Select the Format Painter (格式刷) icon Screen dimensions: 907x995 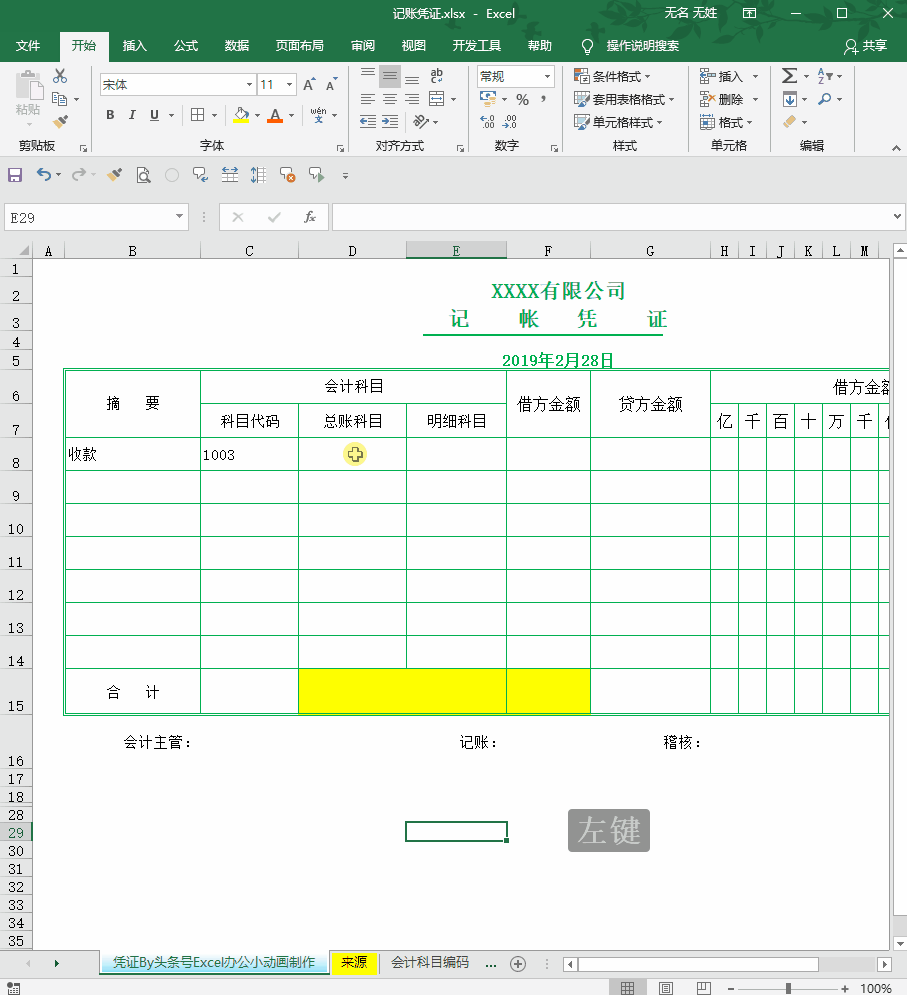pos(59,120)
